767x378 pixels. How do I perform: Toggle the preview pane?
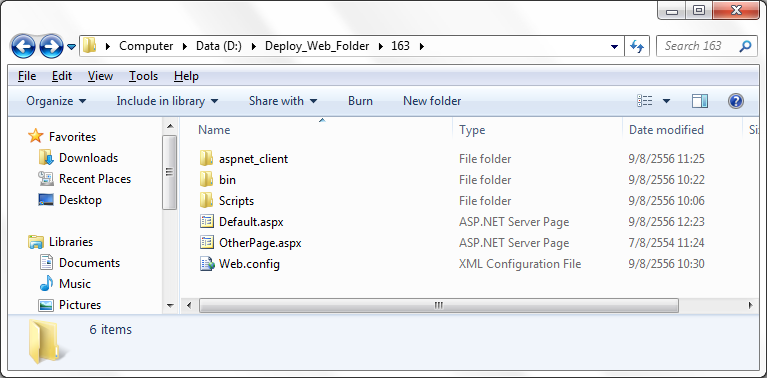(700, 101)
